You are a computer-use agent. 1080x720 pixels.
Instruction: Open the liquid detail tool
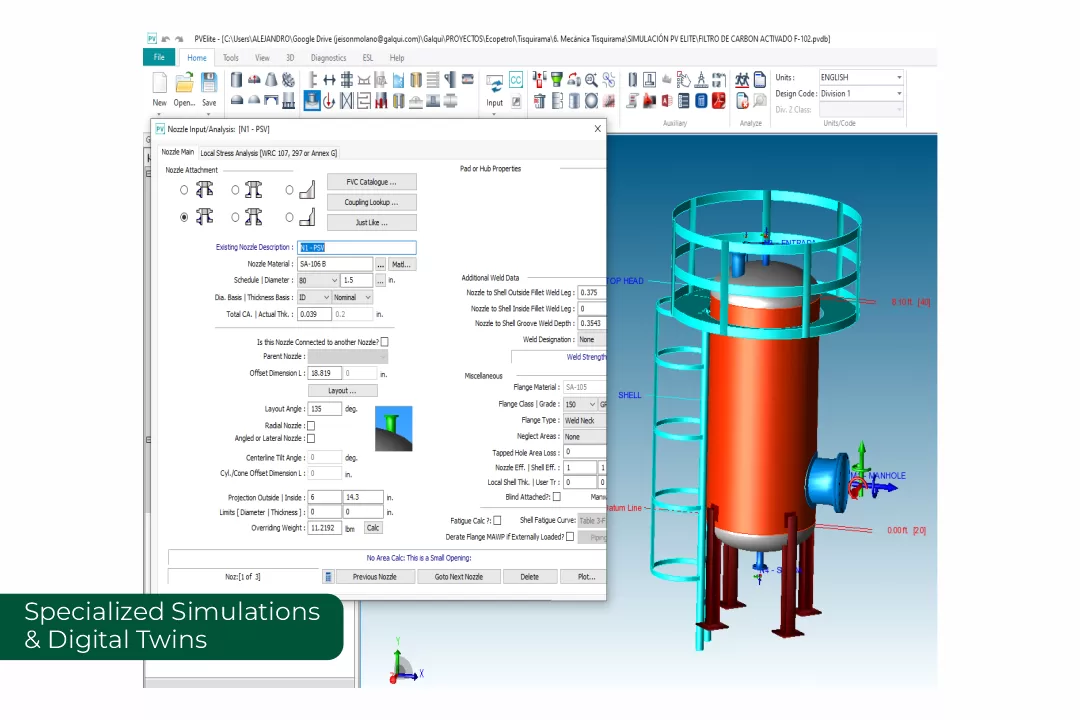(x=398, y=80)
